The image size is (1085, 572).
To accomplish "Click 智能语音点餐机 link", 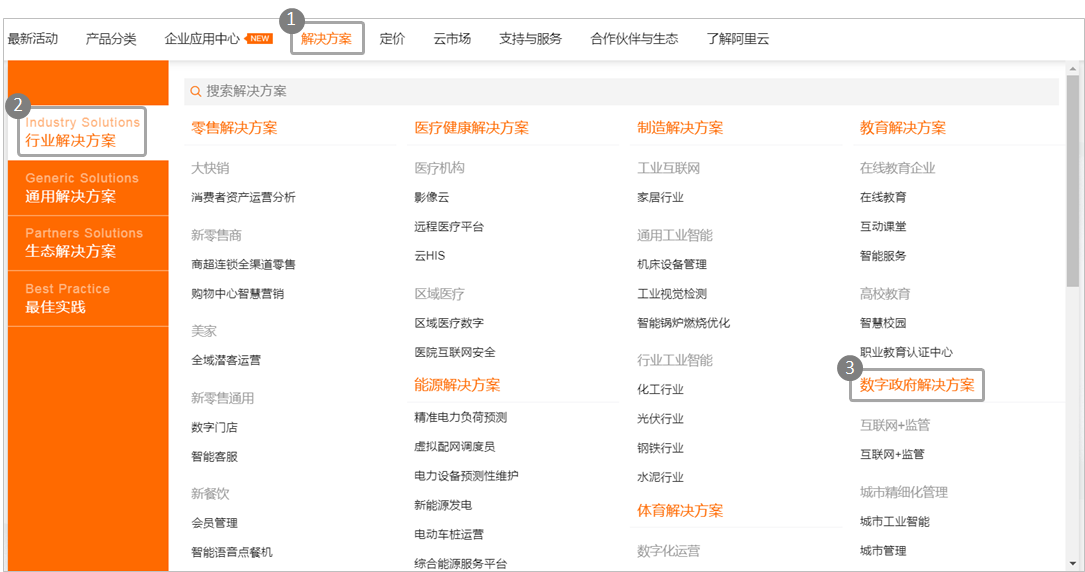I will 232,552.
